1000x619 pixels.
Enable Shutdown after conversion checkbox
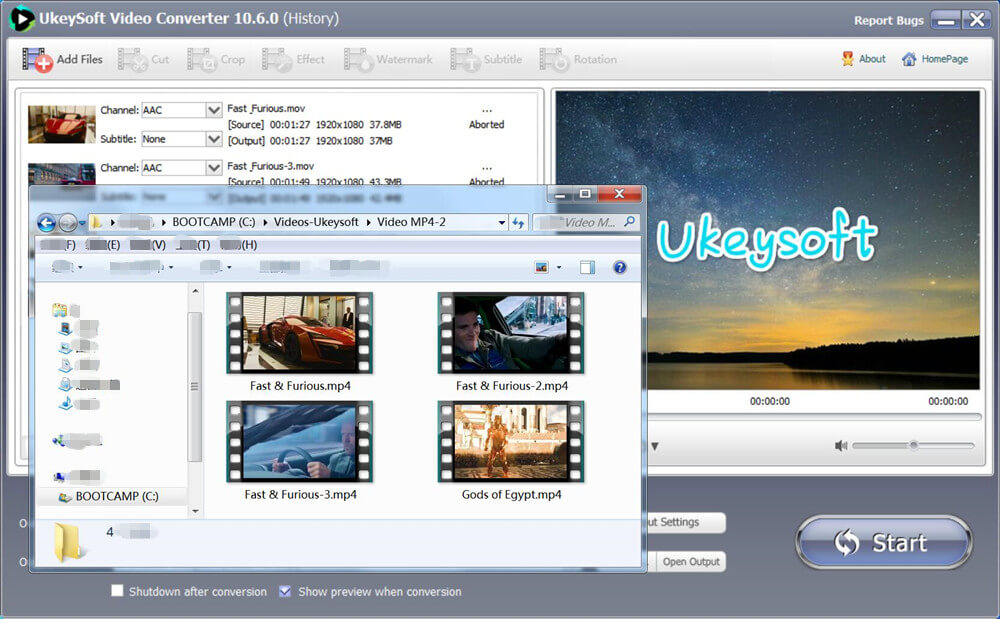point(117,591)
